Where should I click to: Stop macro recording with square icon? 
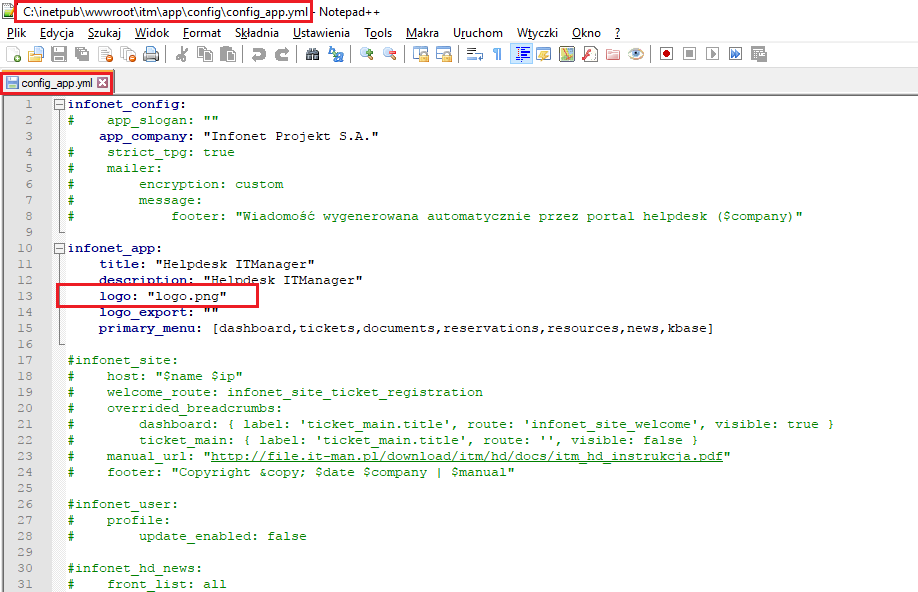click(x=690, y=54)
